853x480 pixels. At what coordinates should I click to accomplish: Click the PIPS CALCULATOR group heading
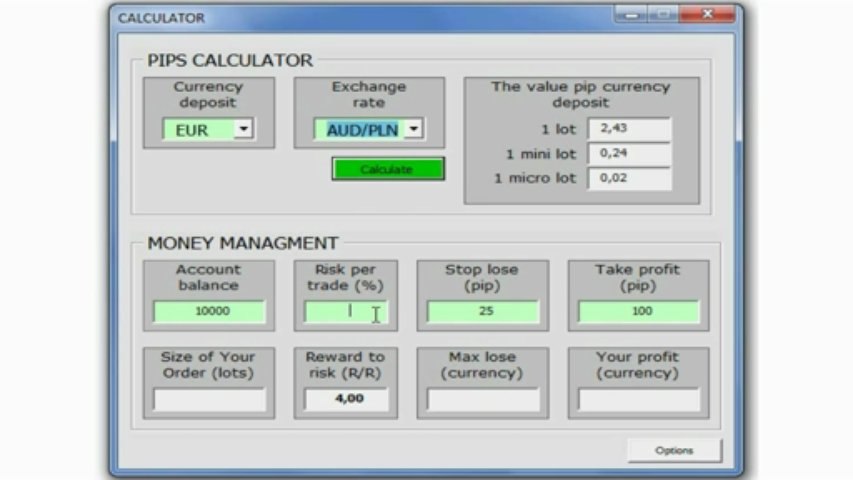pyautogui.click(x=230, y=60)
